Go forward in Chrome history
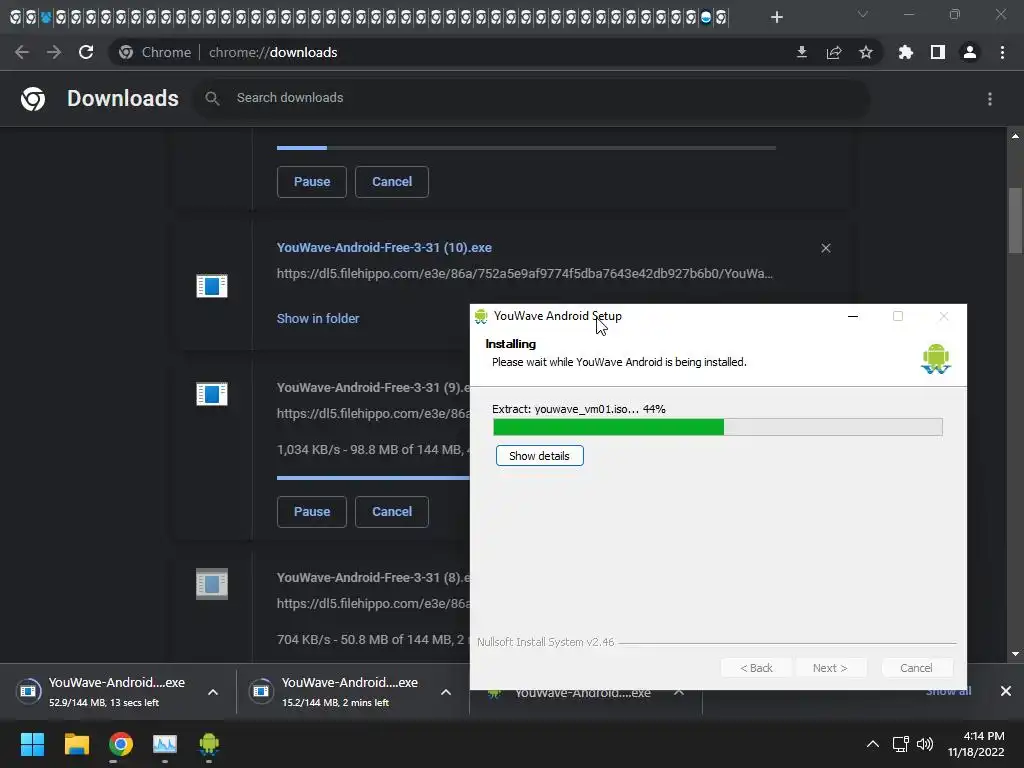Viewport: 1024px width, 768px height. click(54, 52)
